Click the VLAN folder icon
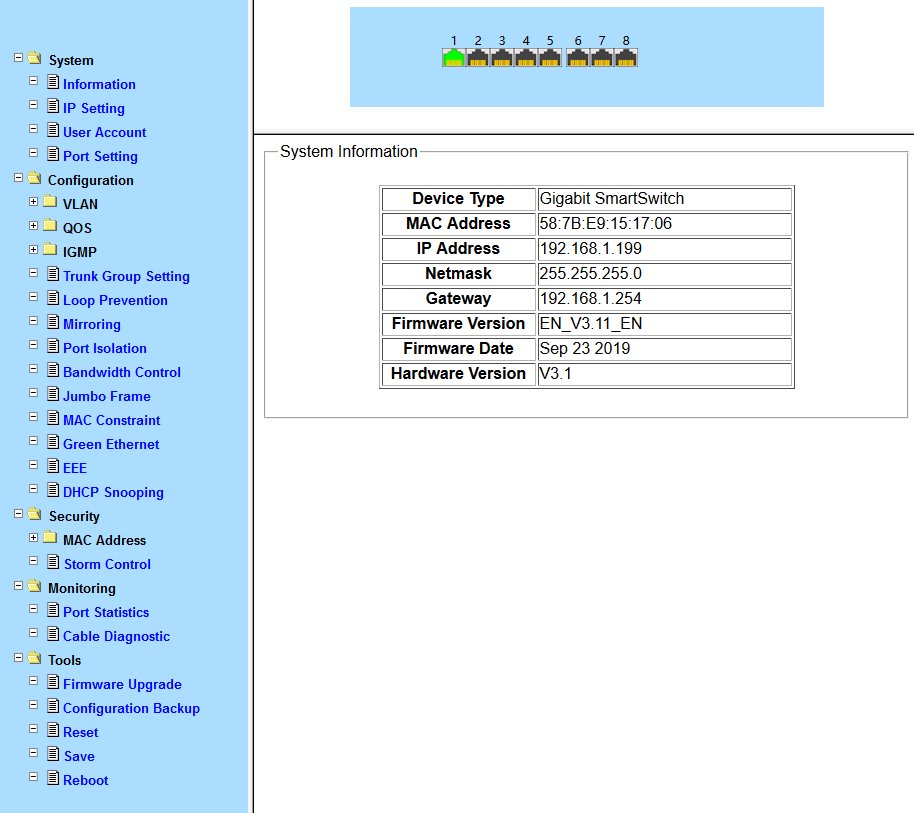Viewport: 914px width, 813px height. 50,203
